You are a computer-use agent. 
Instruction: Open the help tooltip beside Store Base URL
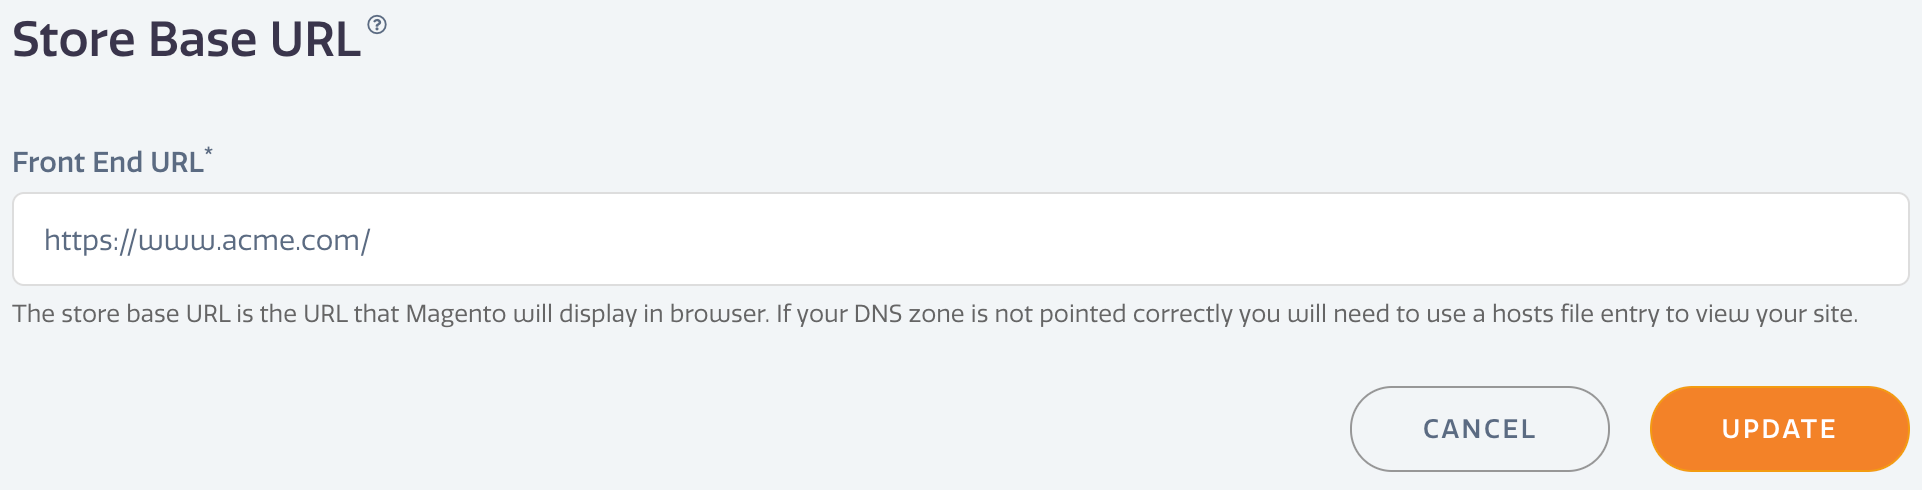(x=377, y=24)
